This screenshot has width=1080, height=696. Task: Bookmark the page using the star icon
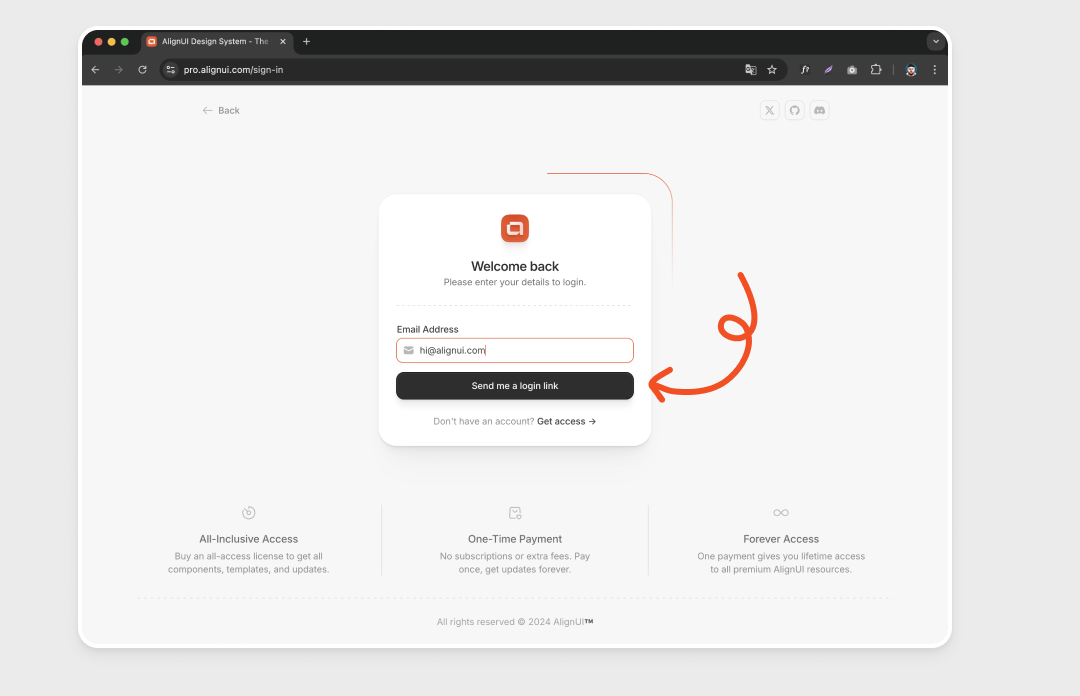pos(771,69)
